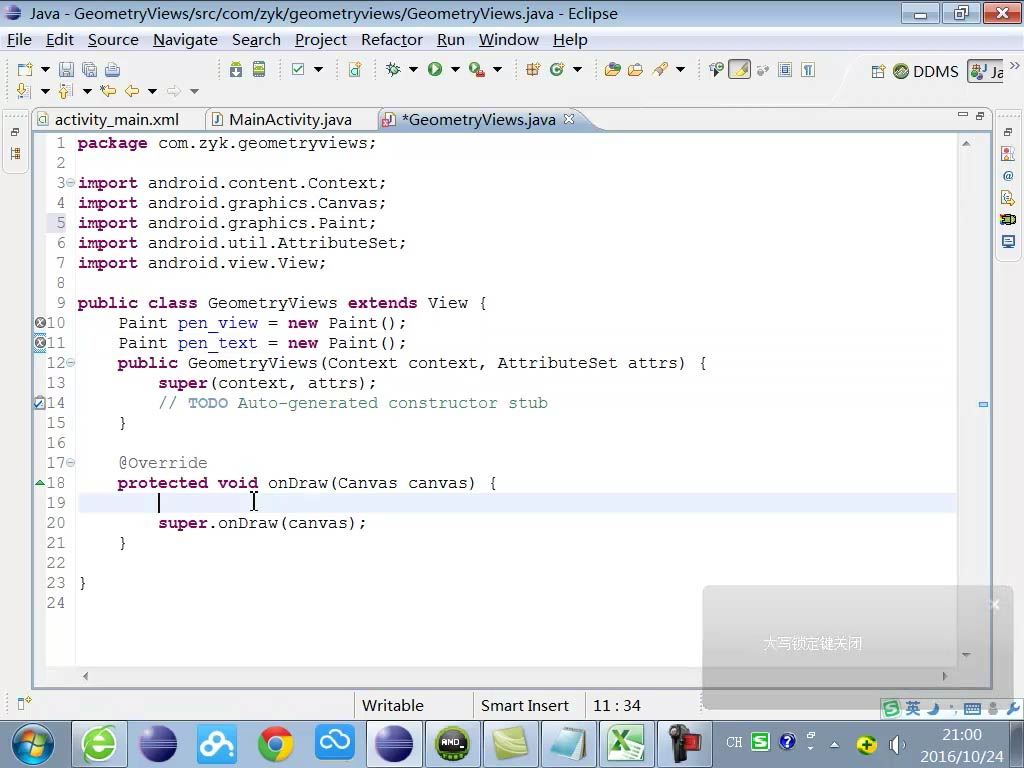Toggle Mark Occurrences highlighter button
The image size is (1024, 768).
pos(739,69)
